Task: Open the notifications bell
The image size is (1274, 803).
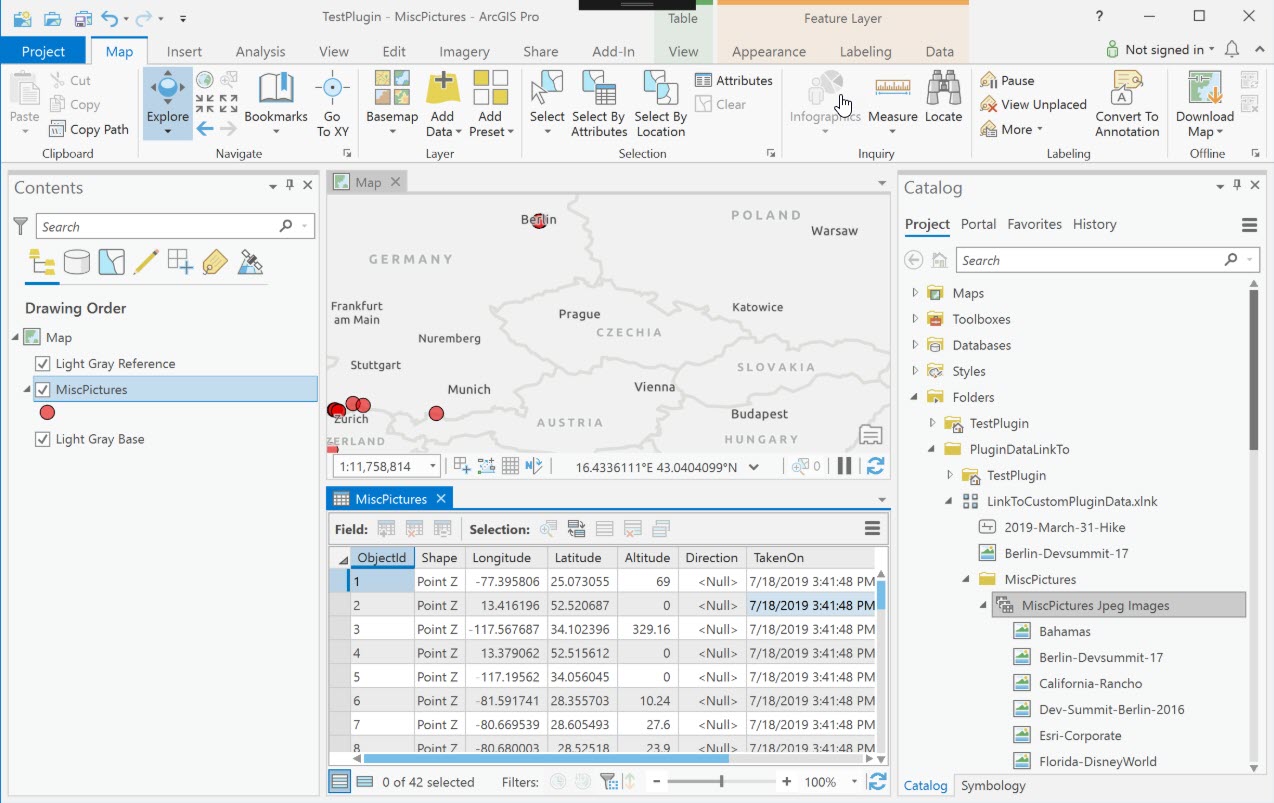Action: [1231, 49]
